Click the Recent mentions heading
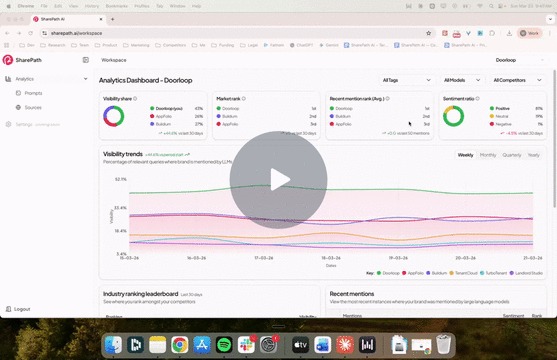The image size is (557, 360). [x=352, y=294]
